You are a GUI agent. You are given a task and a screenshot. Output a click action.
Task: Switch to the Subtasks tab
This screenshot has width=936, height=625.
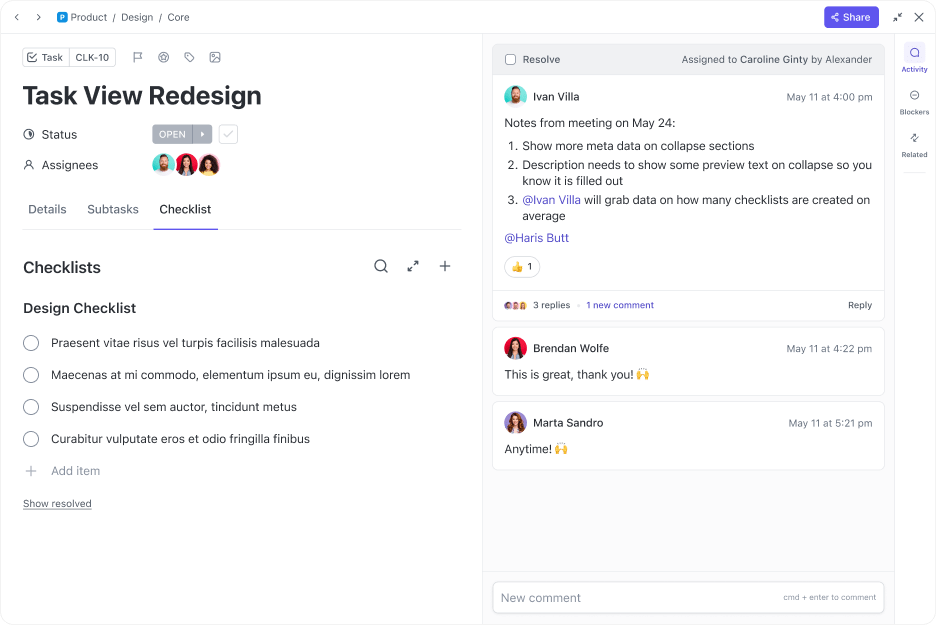112,209
